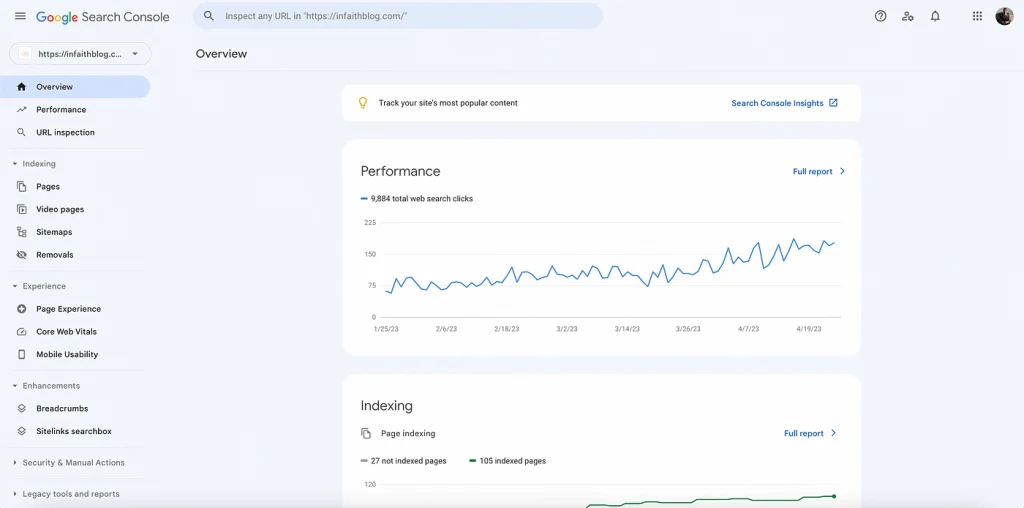Screen dimensions: 1024x508
Task: Open Sitelinks searchbox in the sidebar
Action: click(75, 432)
